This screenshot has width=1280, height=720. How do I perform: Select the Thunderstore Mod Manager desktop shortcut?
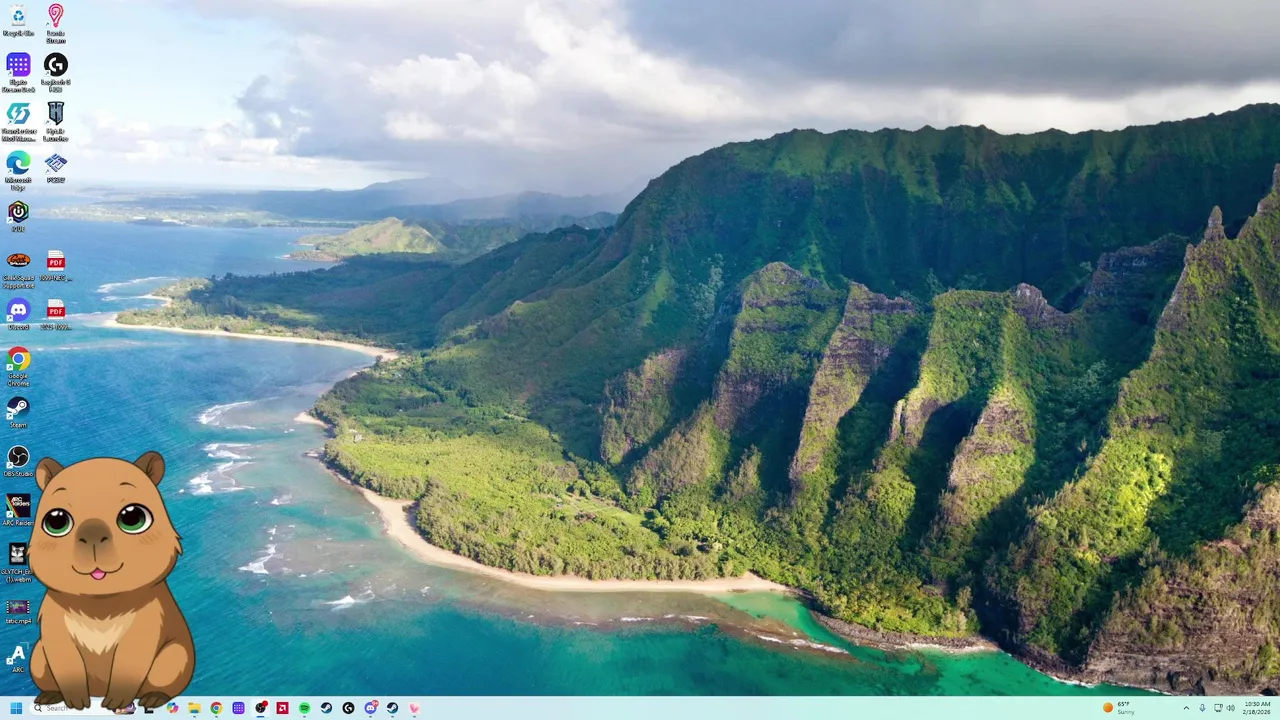coord(18,121)
